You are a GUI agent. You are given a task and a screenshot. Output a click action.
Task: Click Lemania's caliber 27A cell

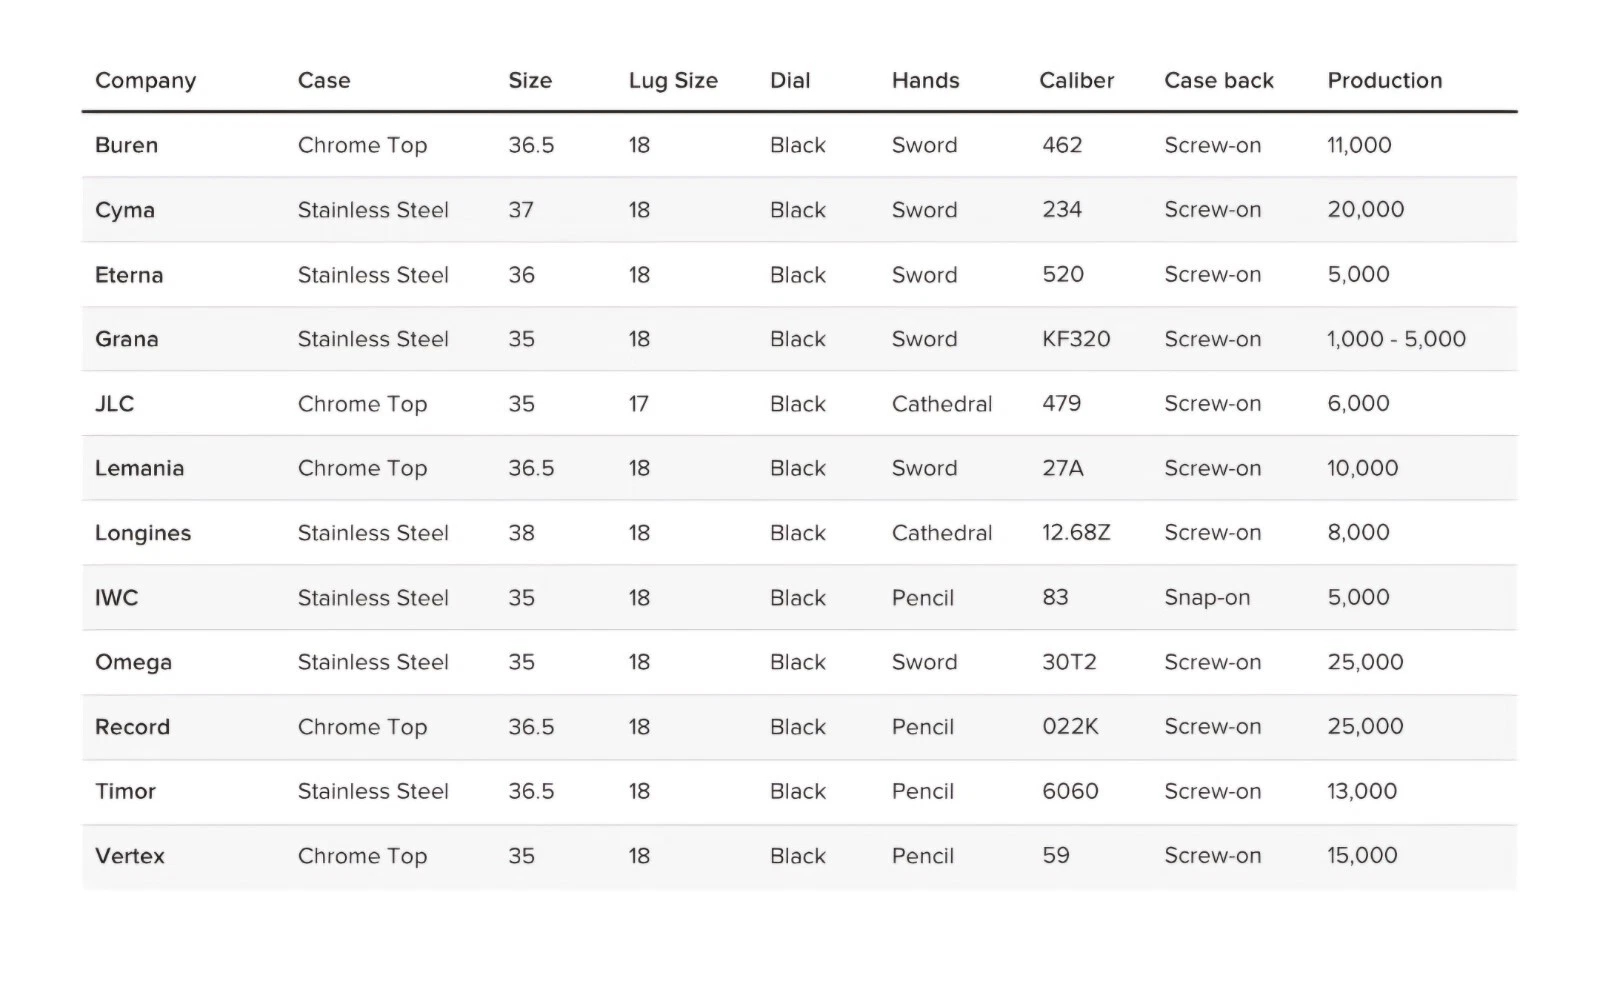(1063, 468)
